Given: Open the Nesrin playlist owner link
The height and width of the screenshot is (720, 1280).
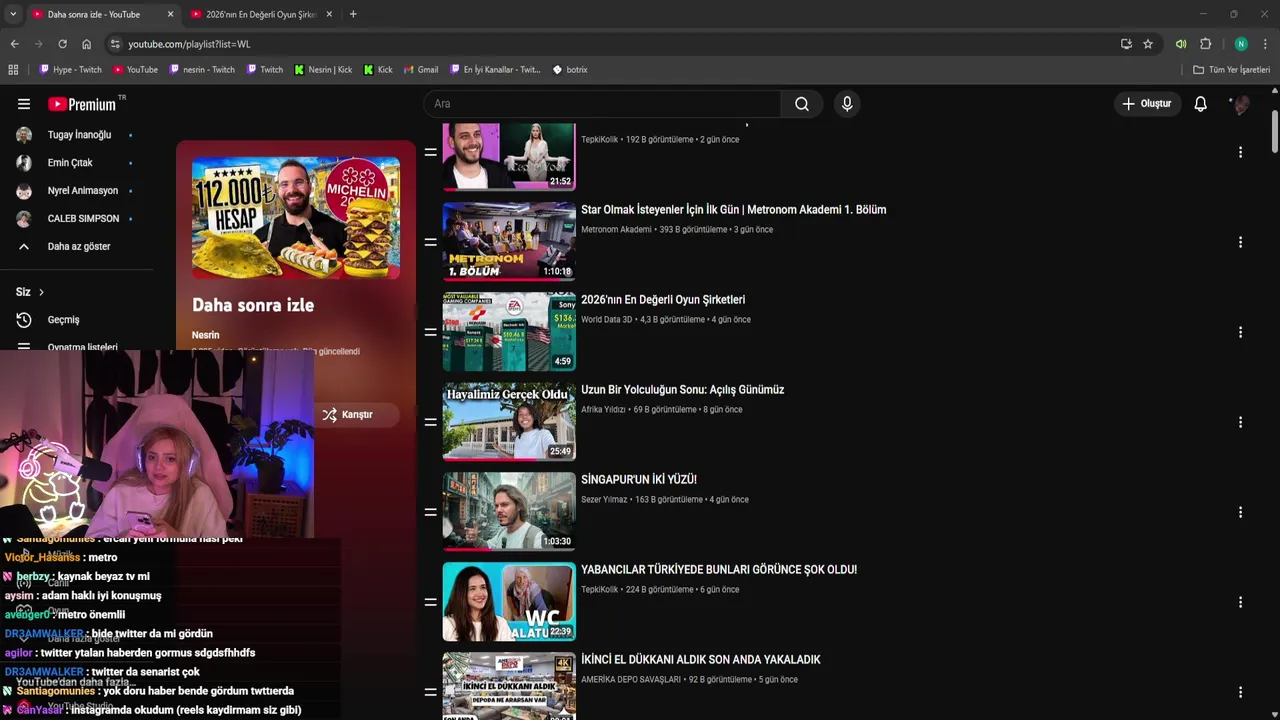Looking at the screenshot, I should (205, 335).
